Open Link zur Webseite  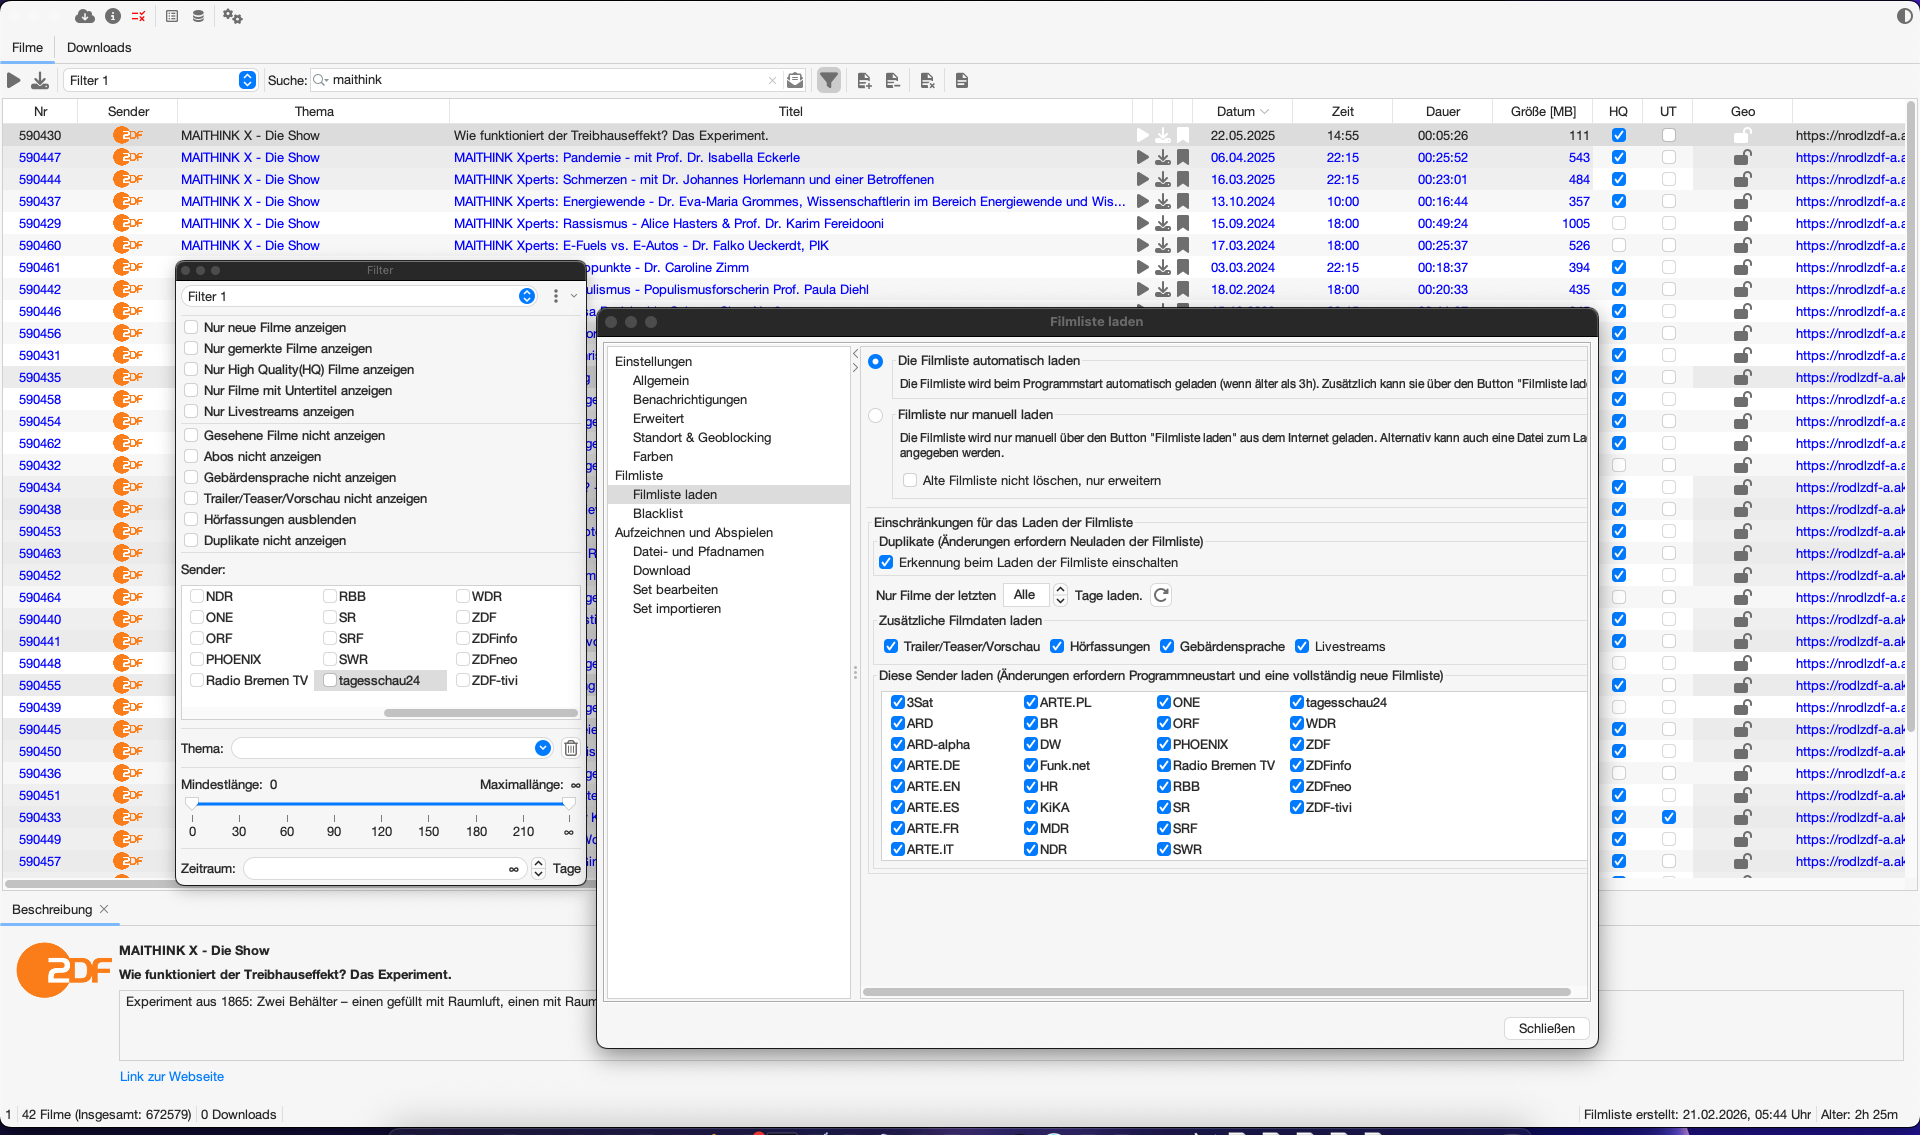pos(172,1076)
